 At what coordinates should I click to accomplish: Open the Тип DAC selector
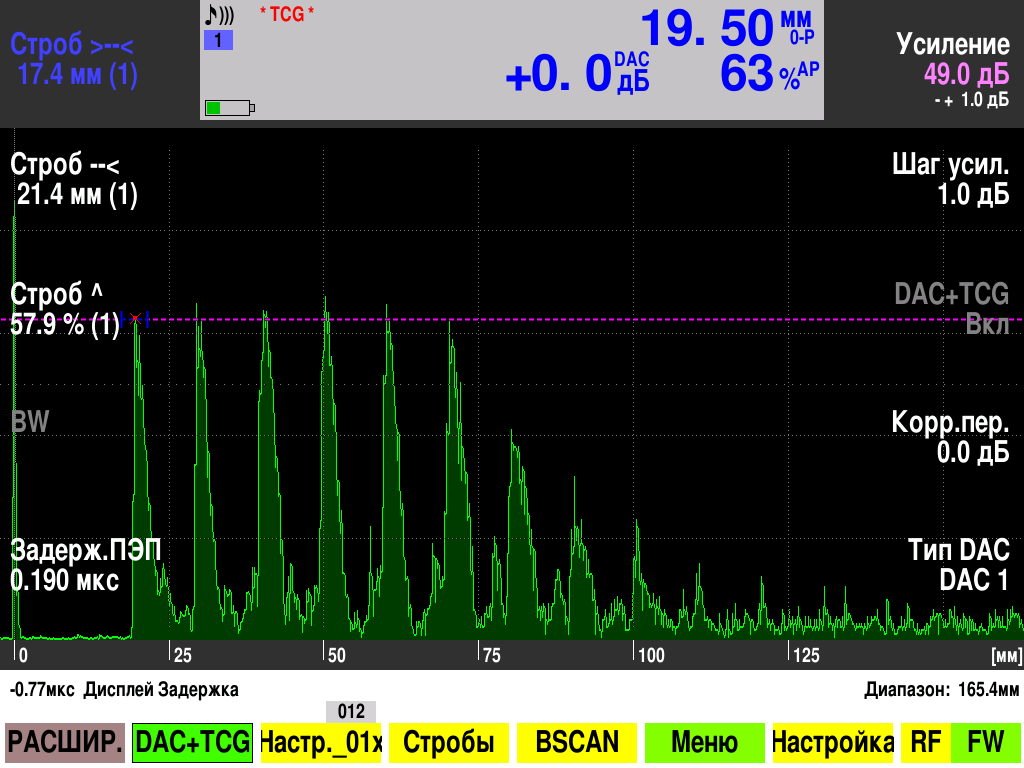coord(958,565)
